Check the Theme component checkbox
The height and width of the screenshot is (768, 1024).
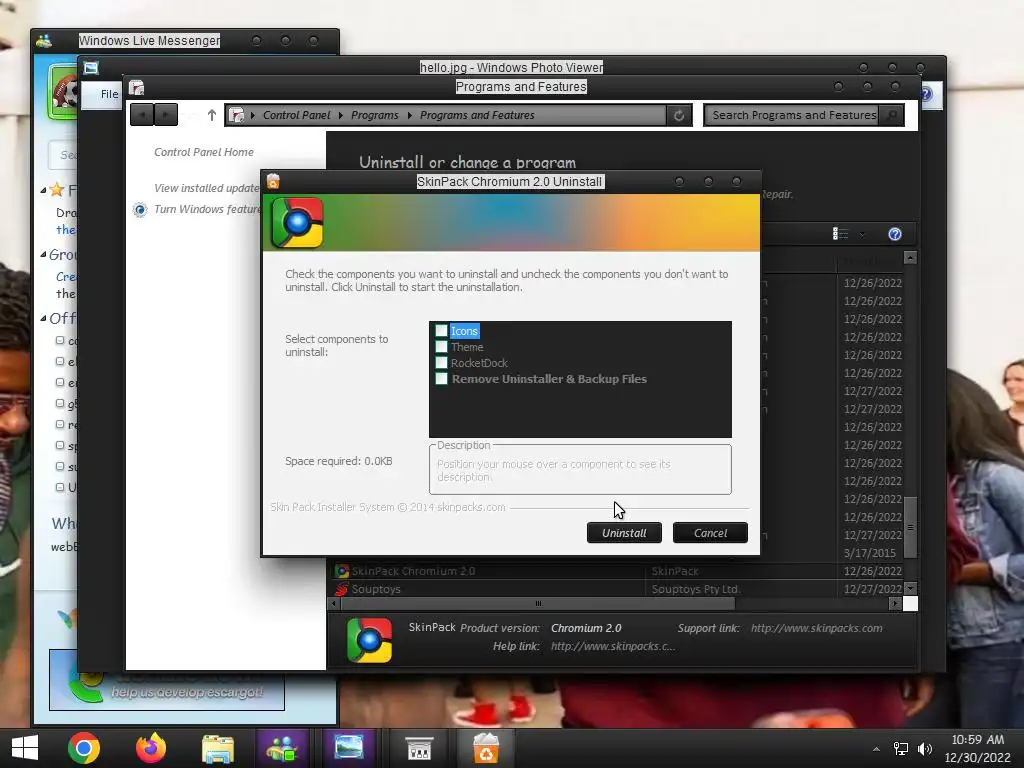tap(441, 347)
